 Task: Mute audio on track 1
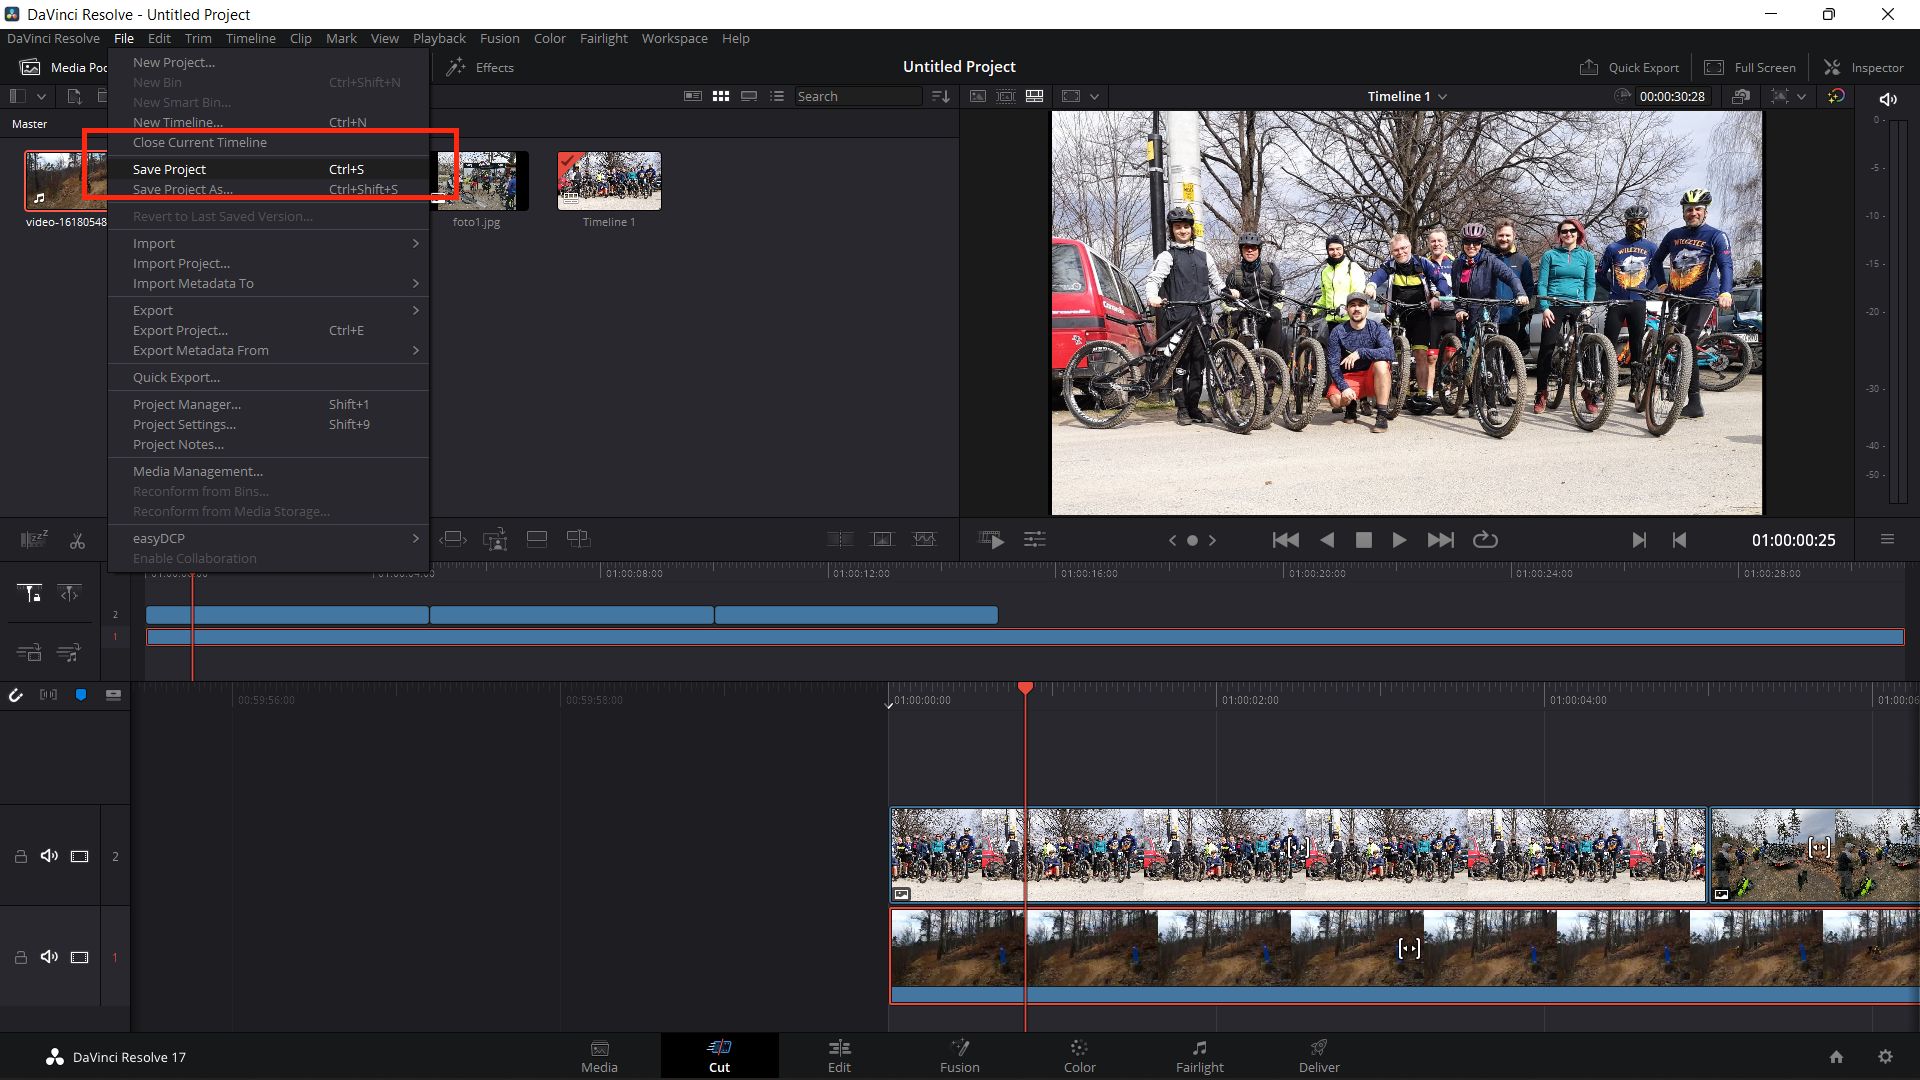[x=49, y=957]
